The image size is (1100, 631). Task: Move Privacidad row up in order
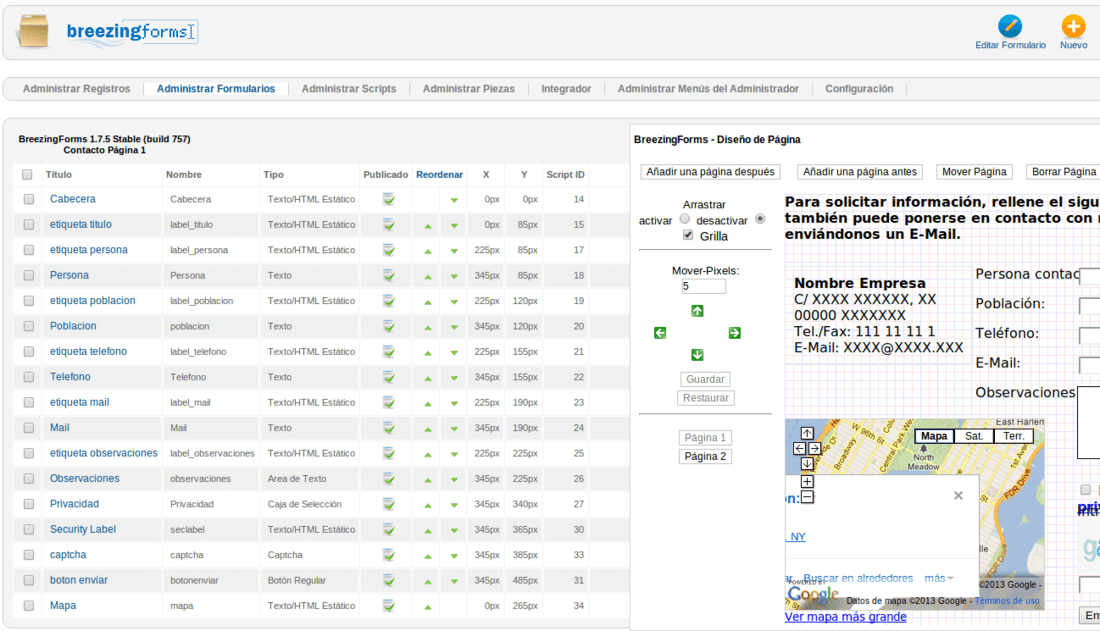428,505
